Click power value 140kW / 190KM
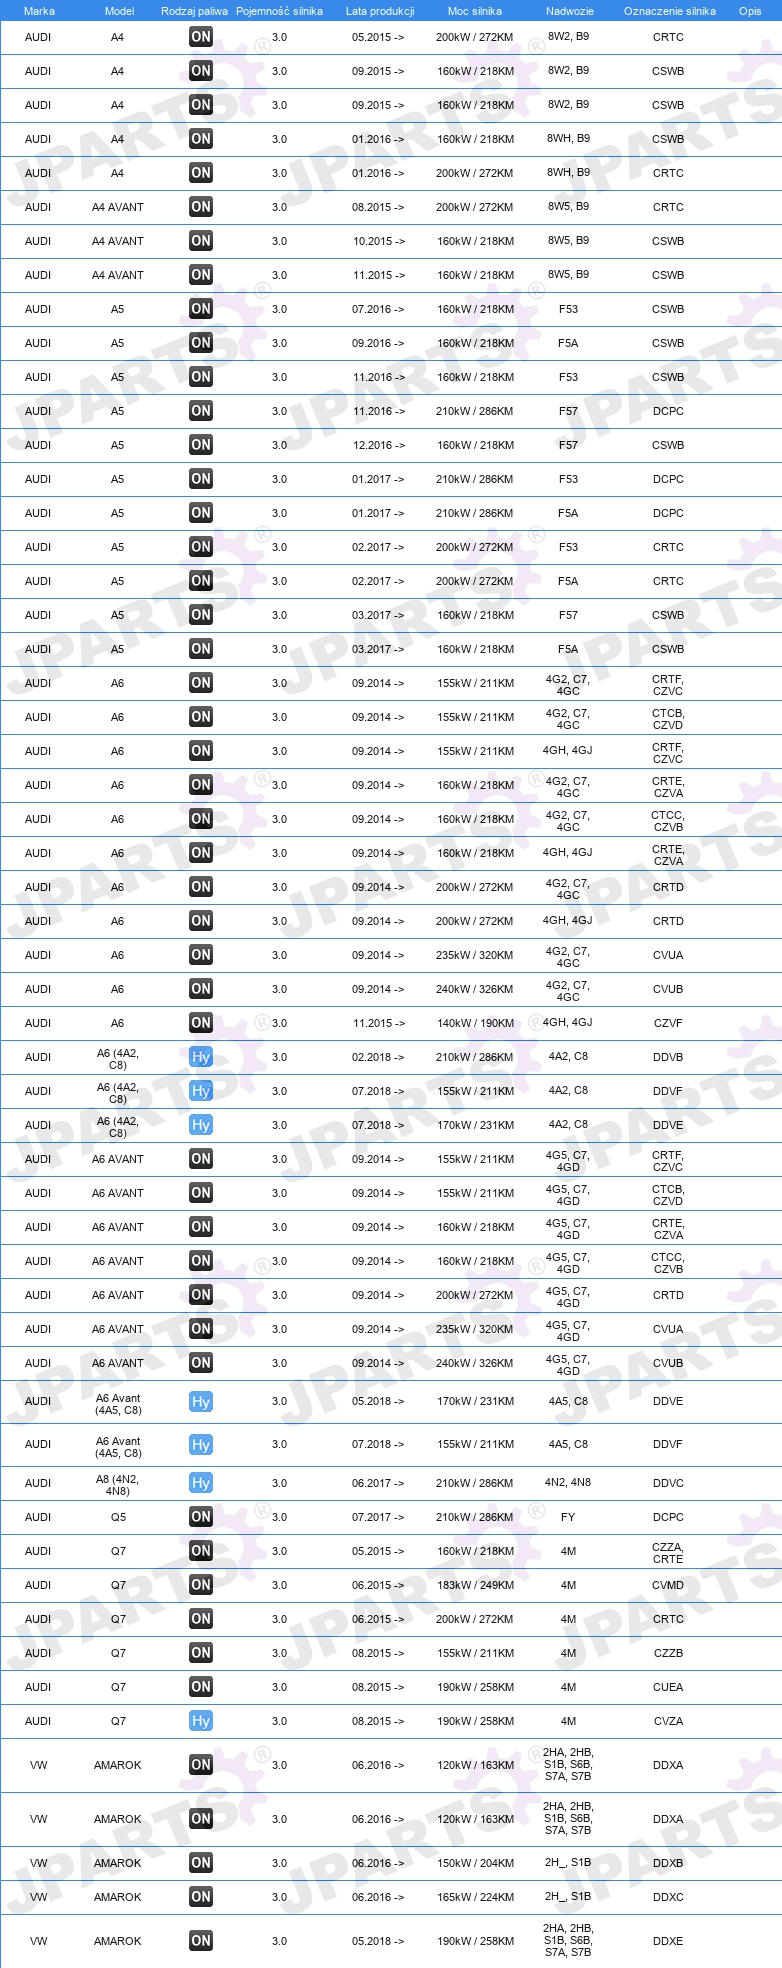 point(475,1023)
